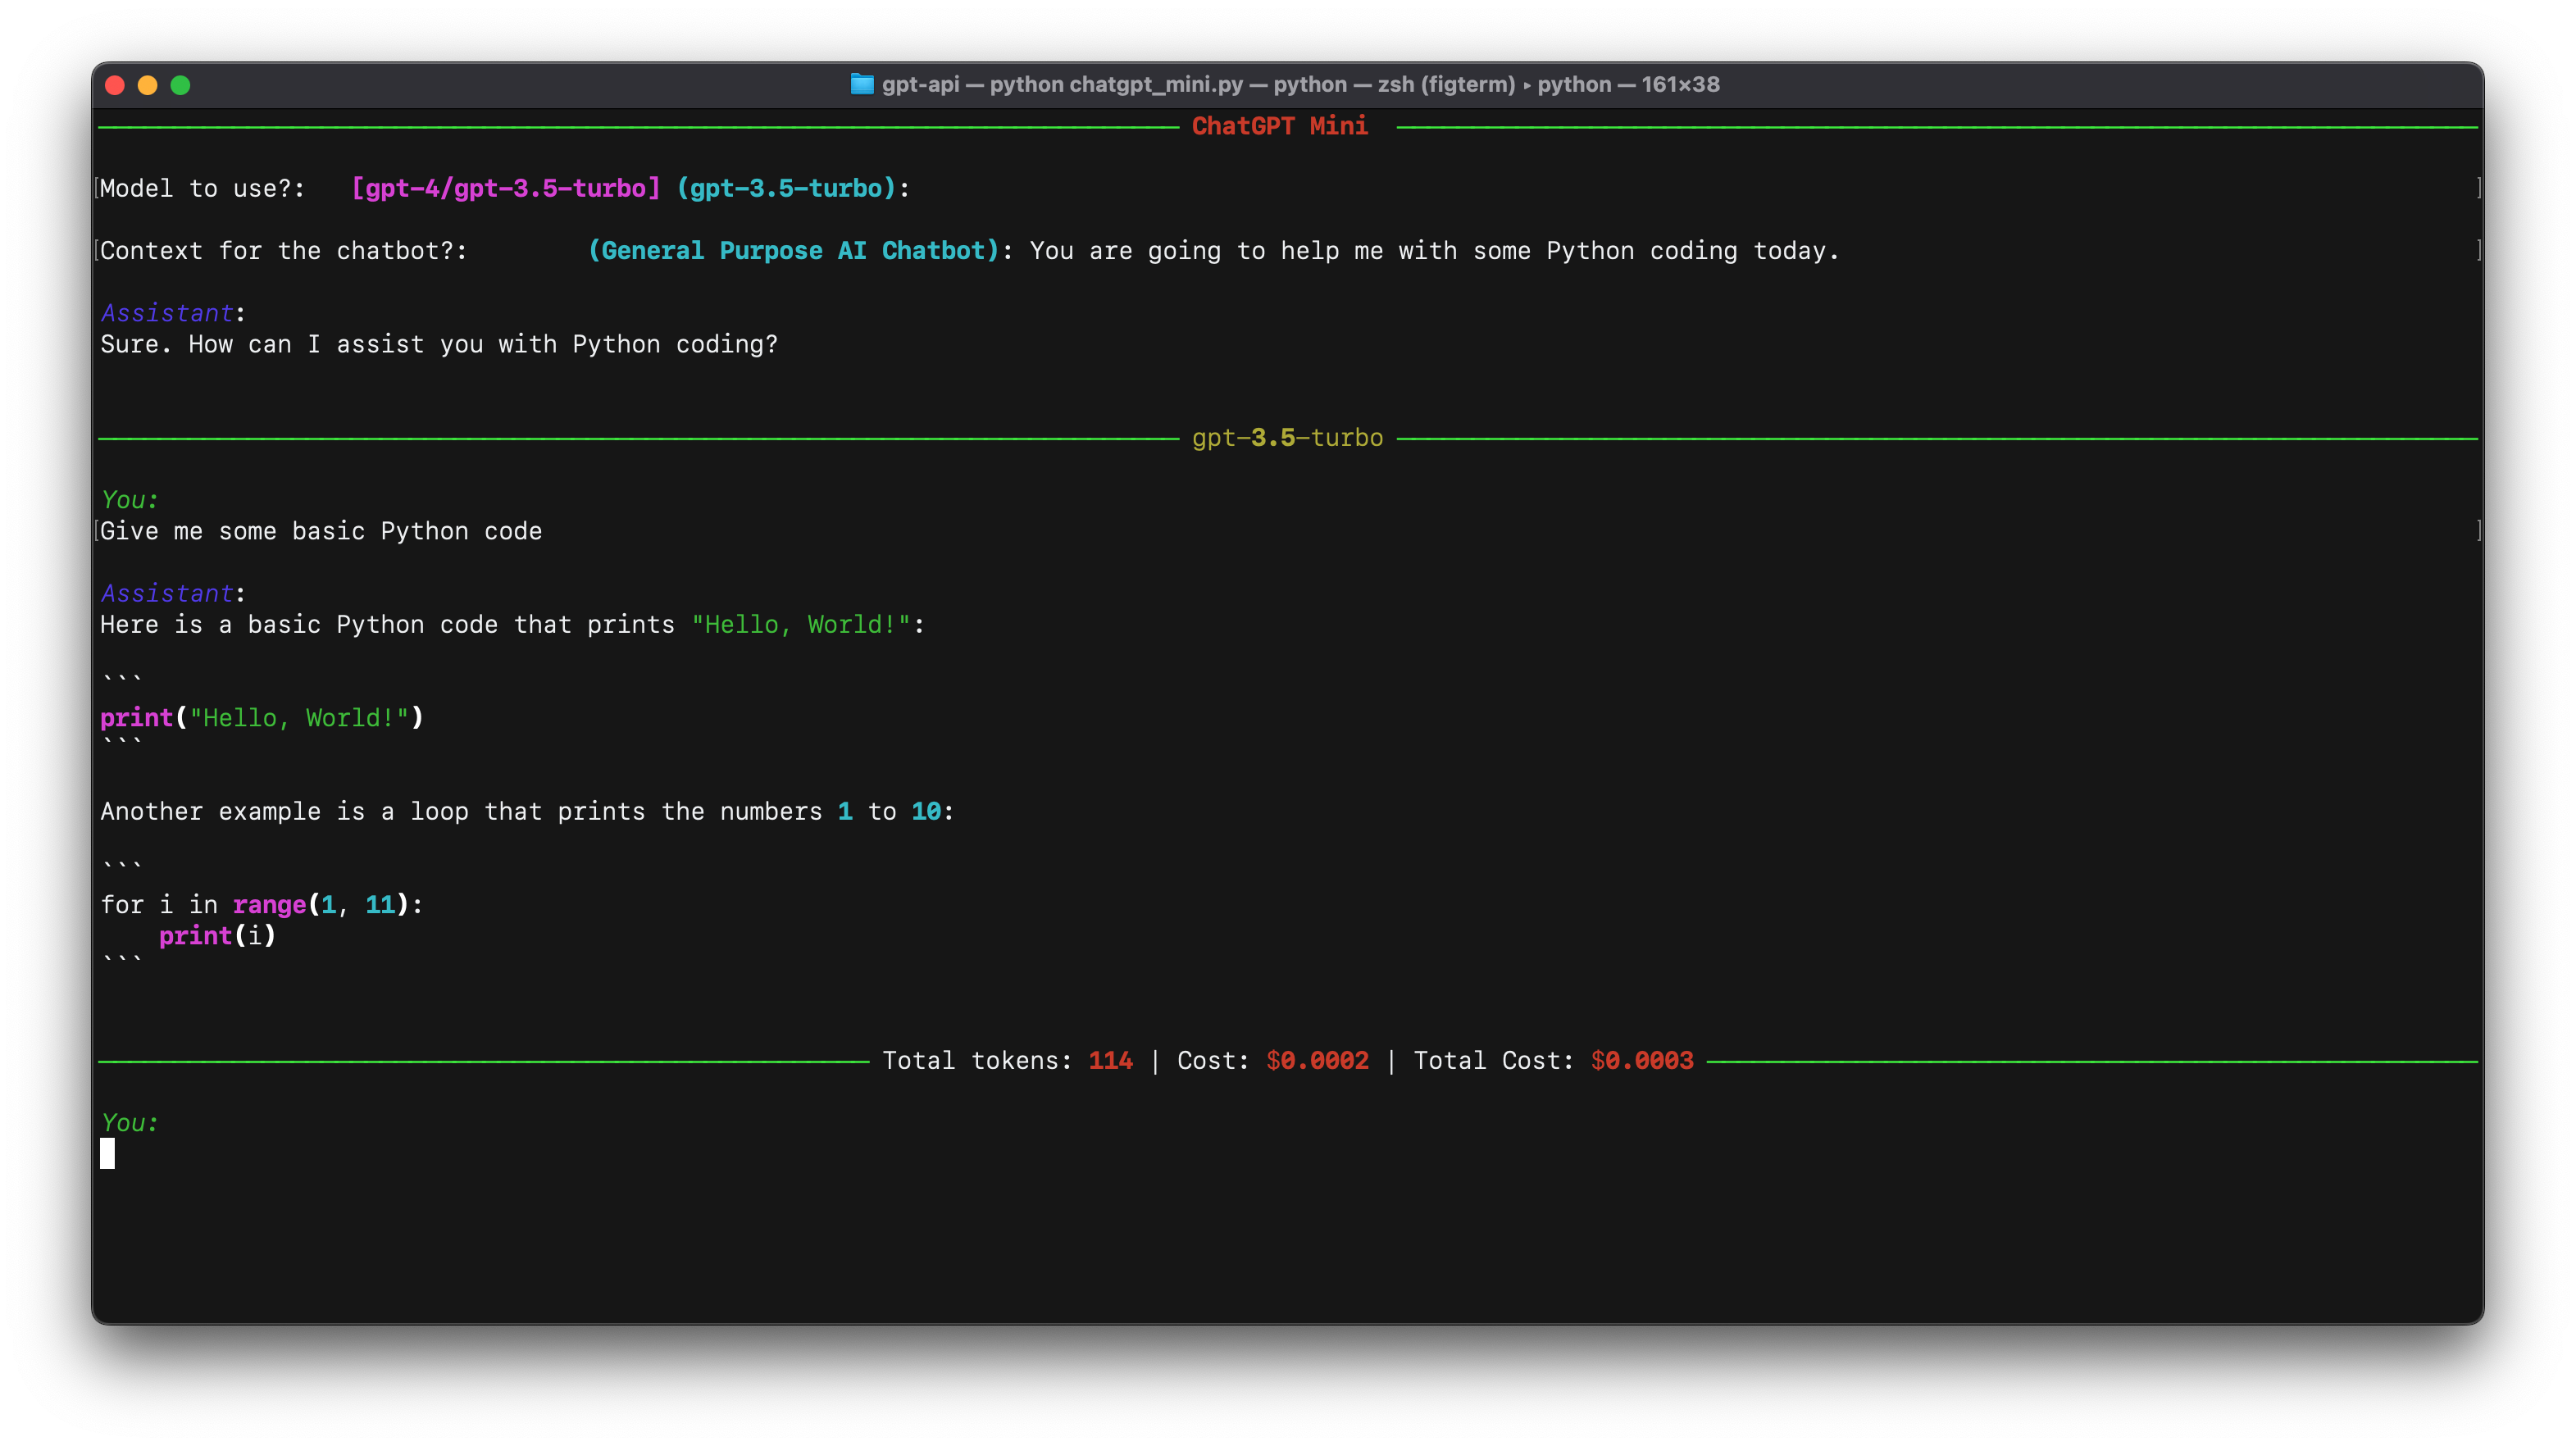Click the 'Total Cost: $0.0003' value

pyautogui.click(x=1553, y=1060)
